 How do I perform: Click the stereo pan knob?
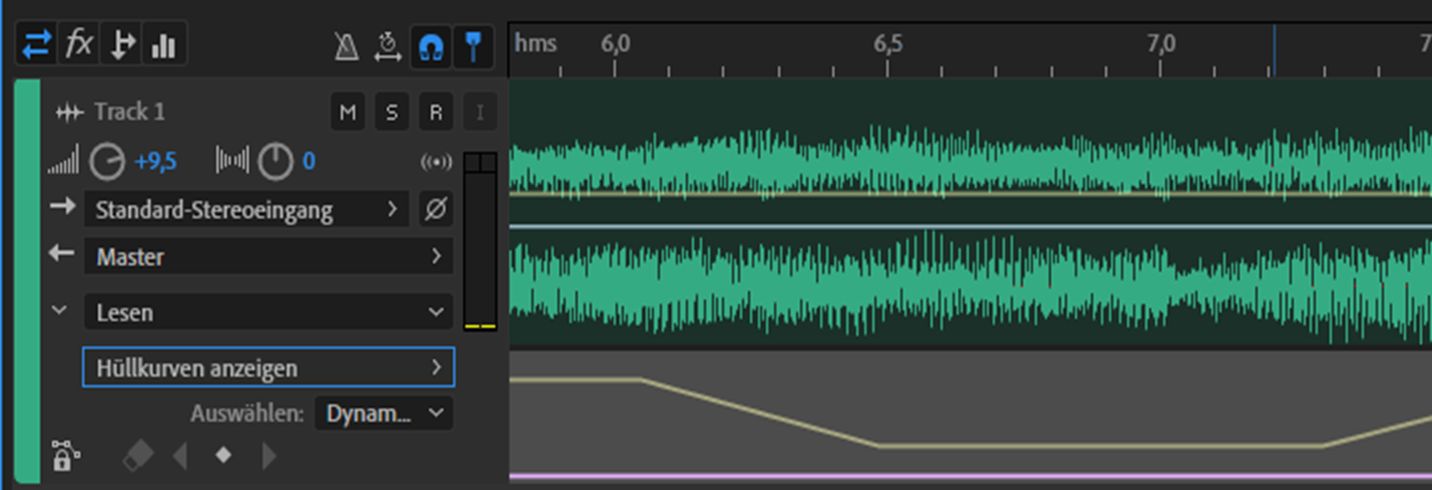(x=276, y=161)
